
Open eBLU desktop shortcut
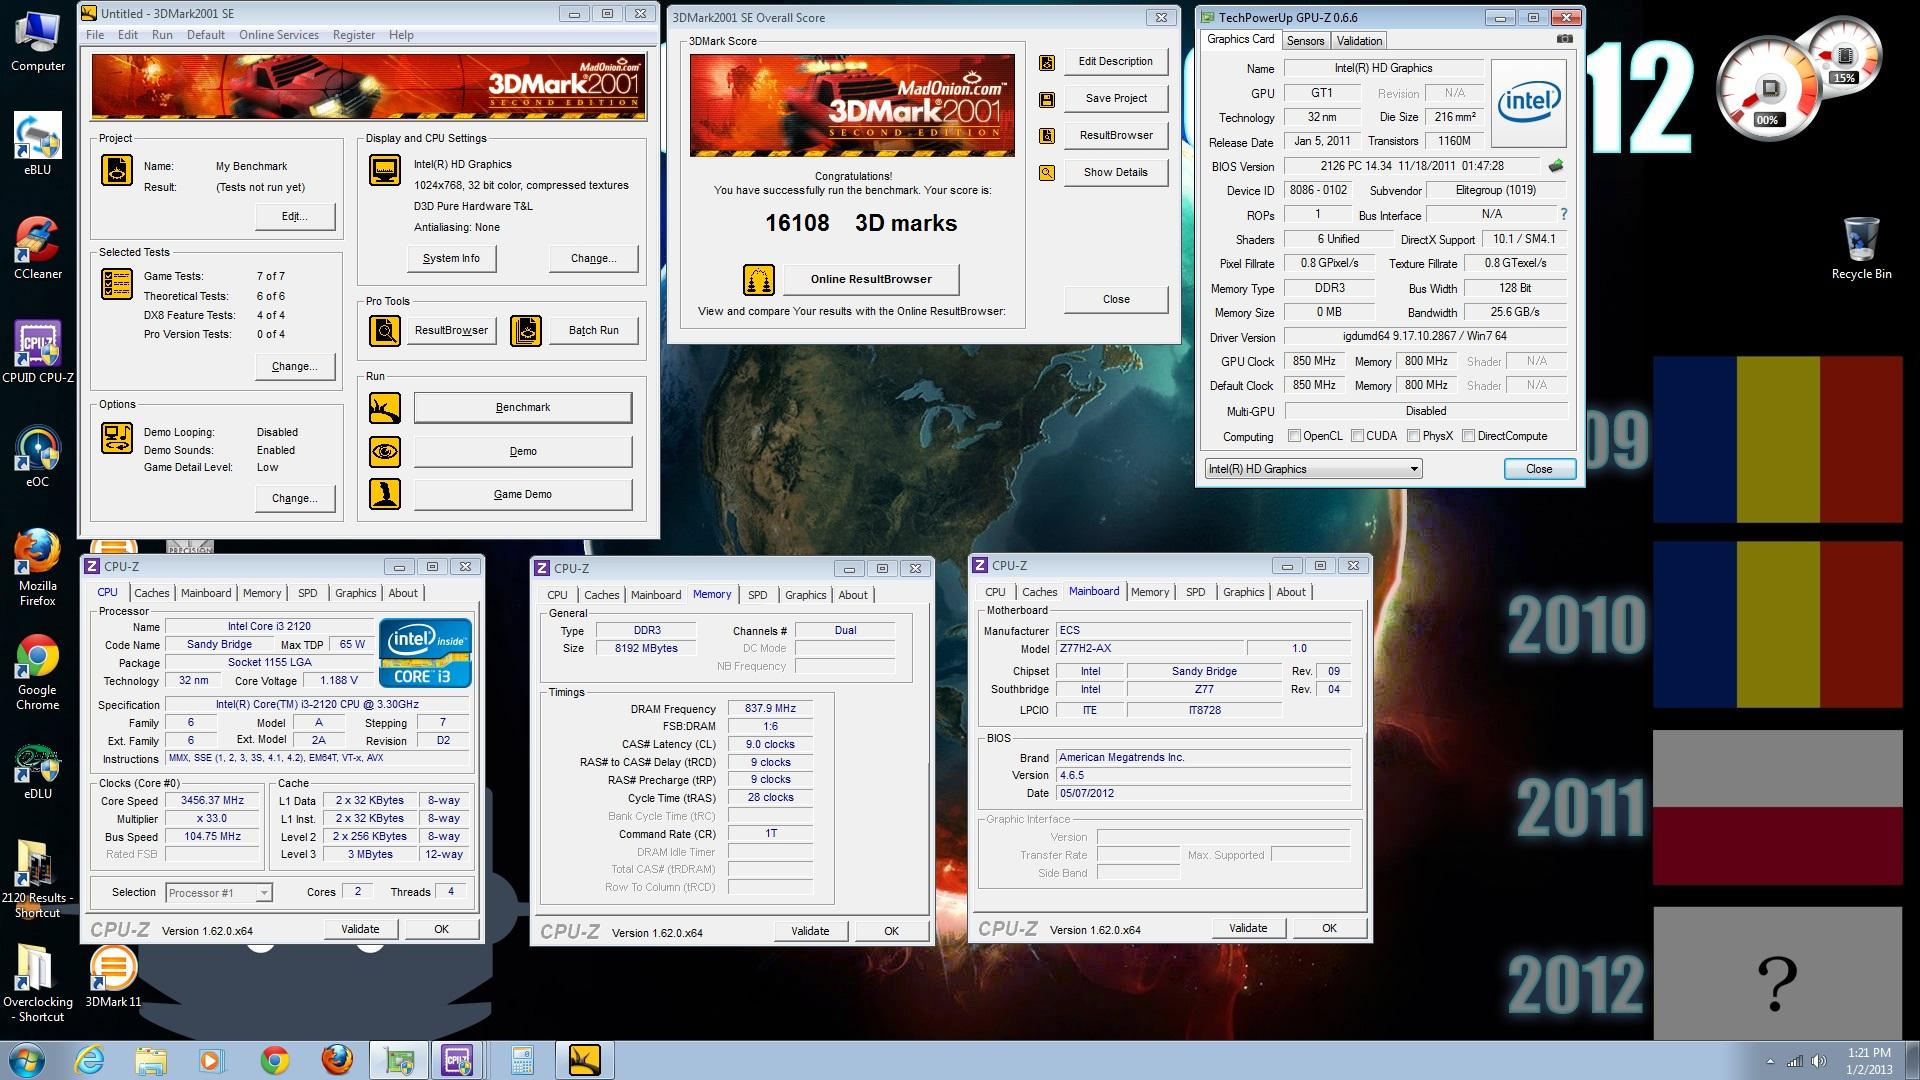coord(38,145)
